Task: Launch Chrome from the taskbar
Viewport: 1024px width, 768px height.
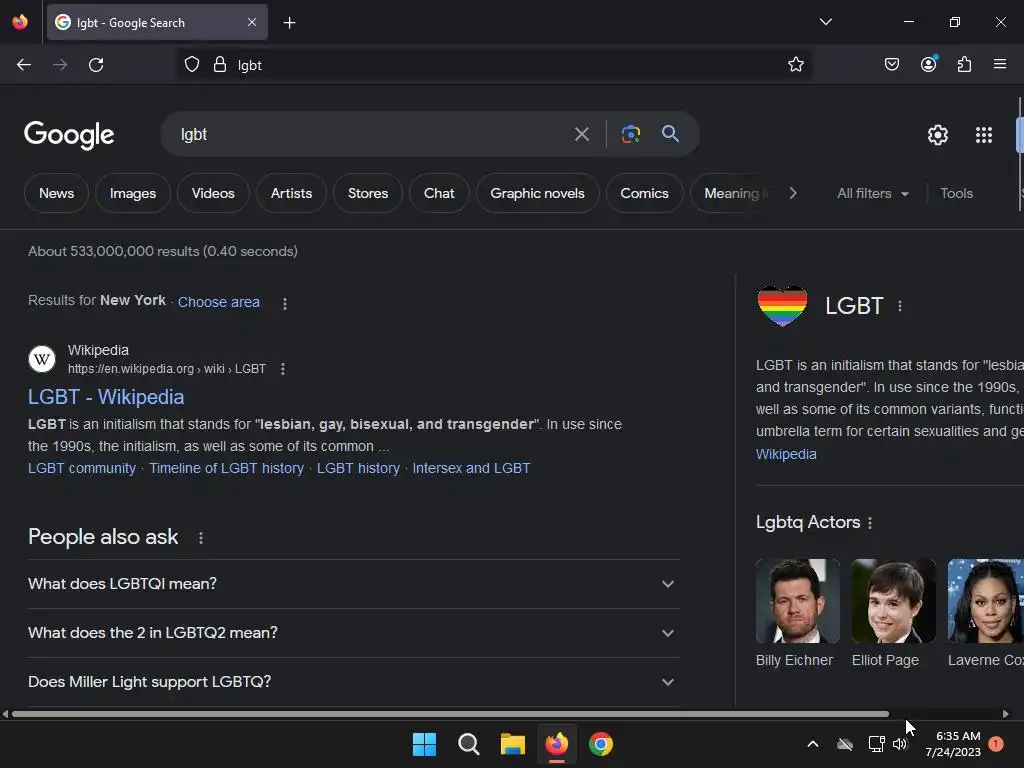Action: (601, 744)
